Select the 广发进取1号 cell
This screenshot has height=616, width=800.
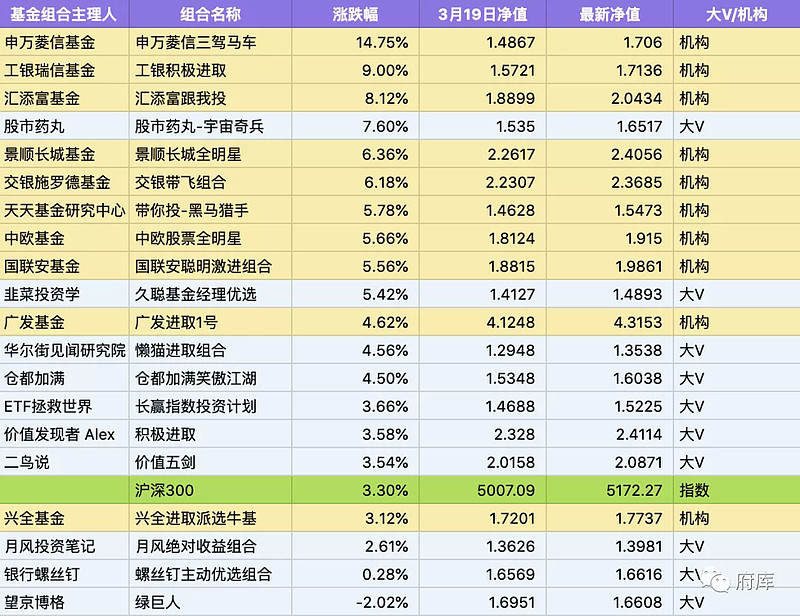[x=210, y=323]
